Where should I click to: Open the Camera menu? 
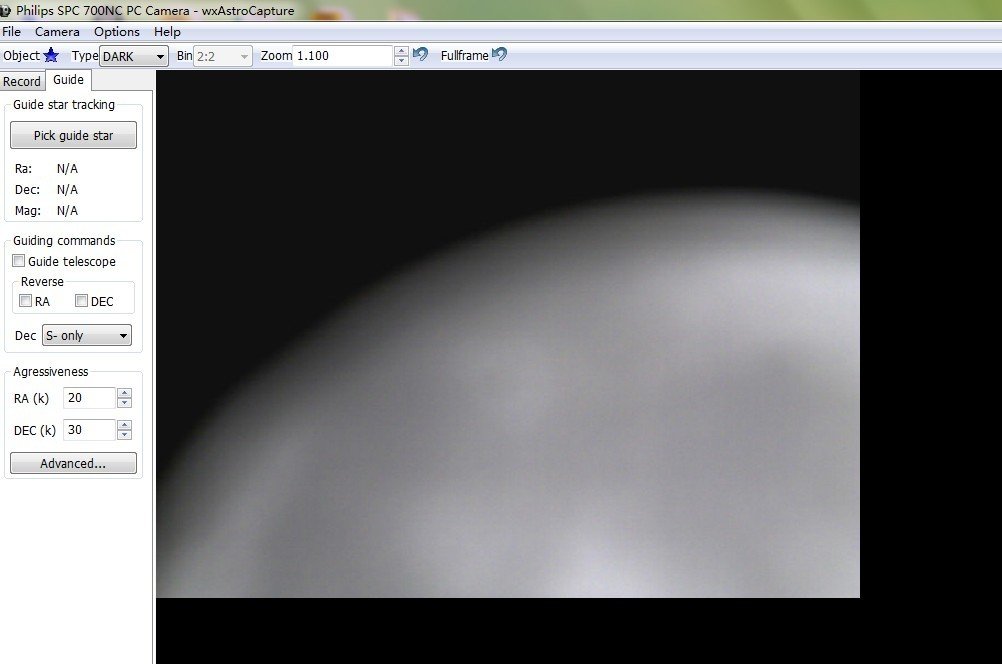pos(58,31)
